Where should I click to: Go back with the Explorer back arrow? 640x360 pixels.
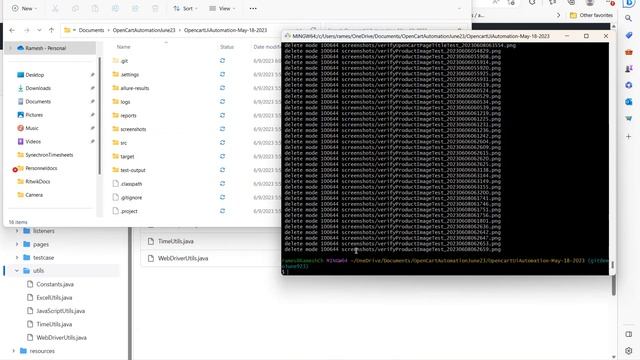(12, 30)
